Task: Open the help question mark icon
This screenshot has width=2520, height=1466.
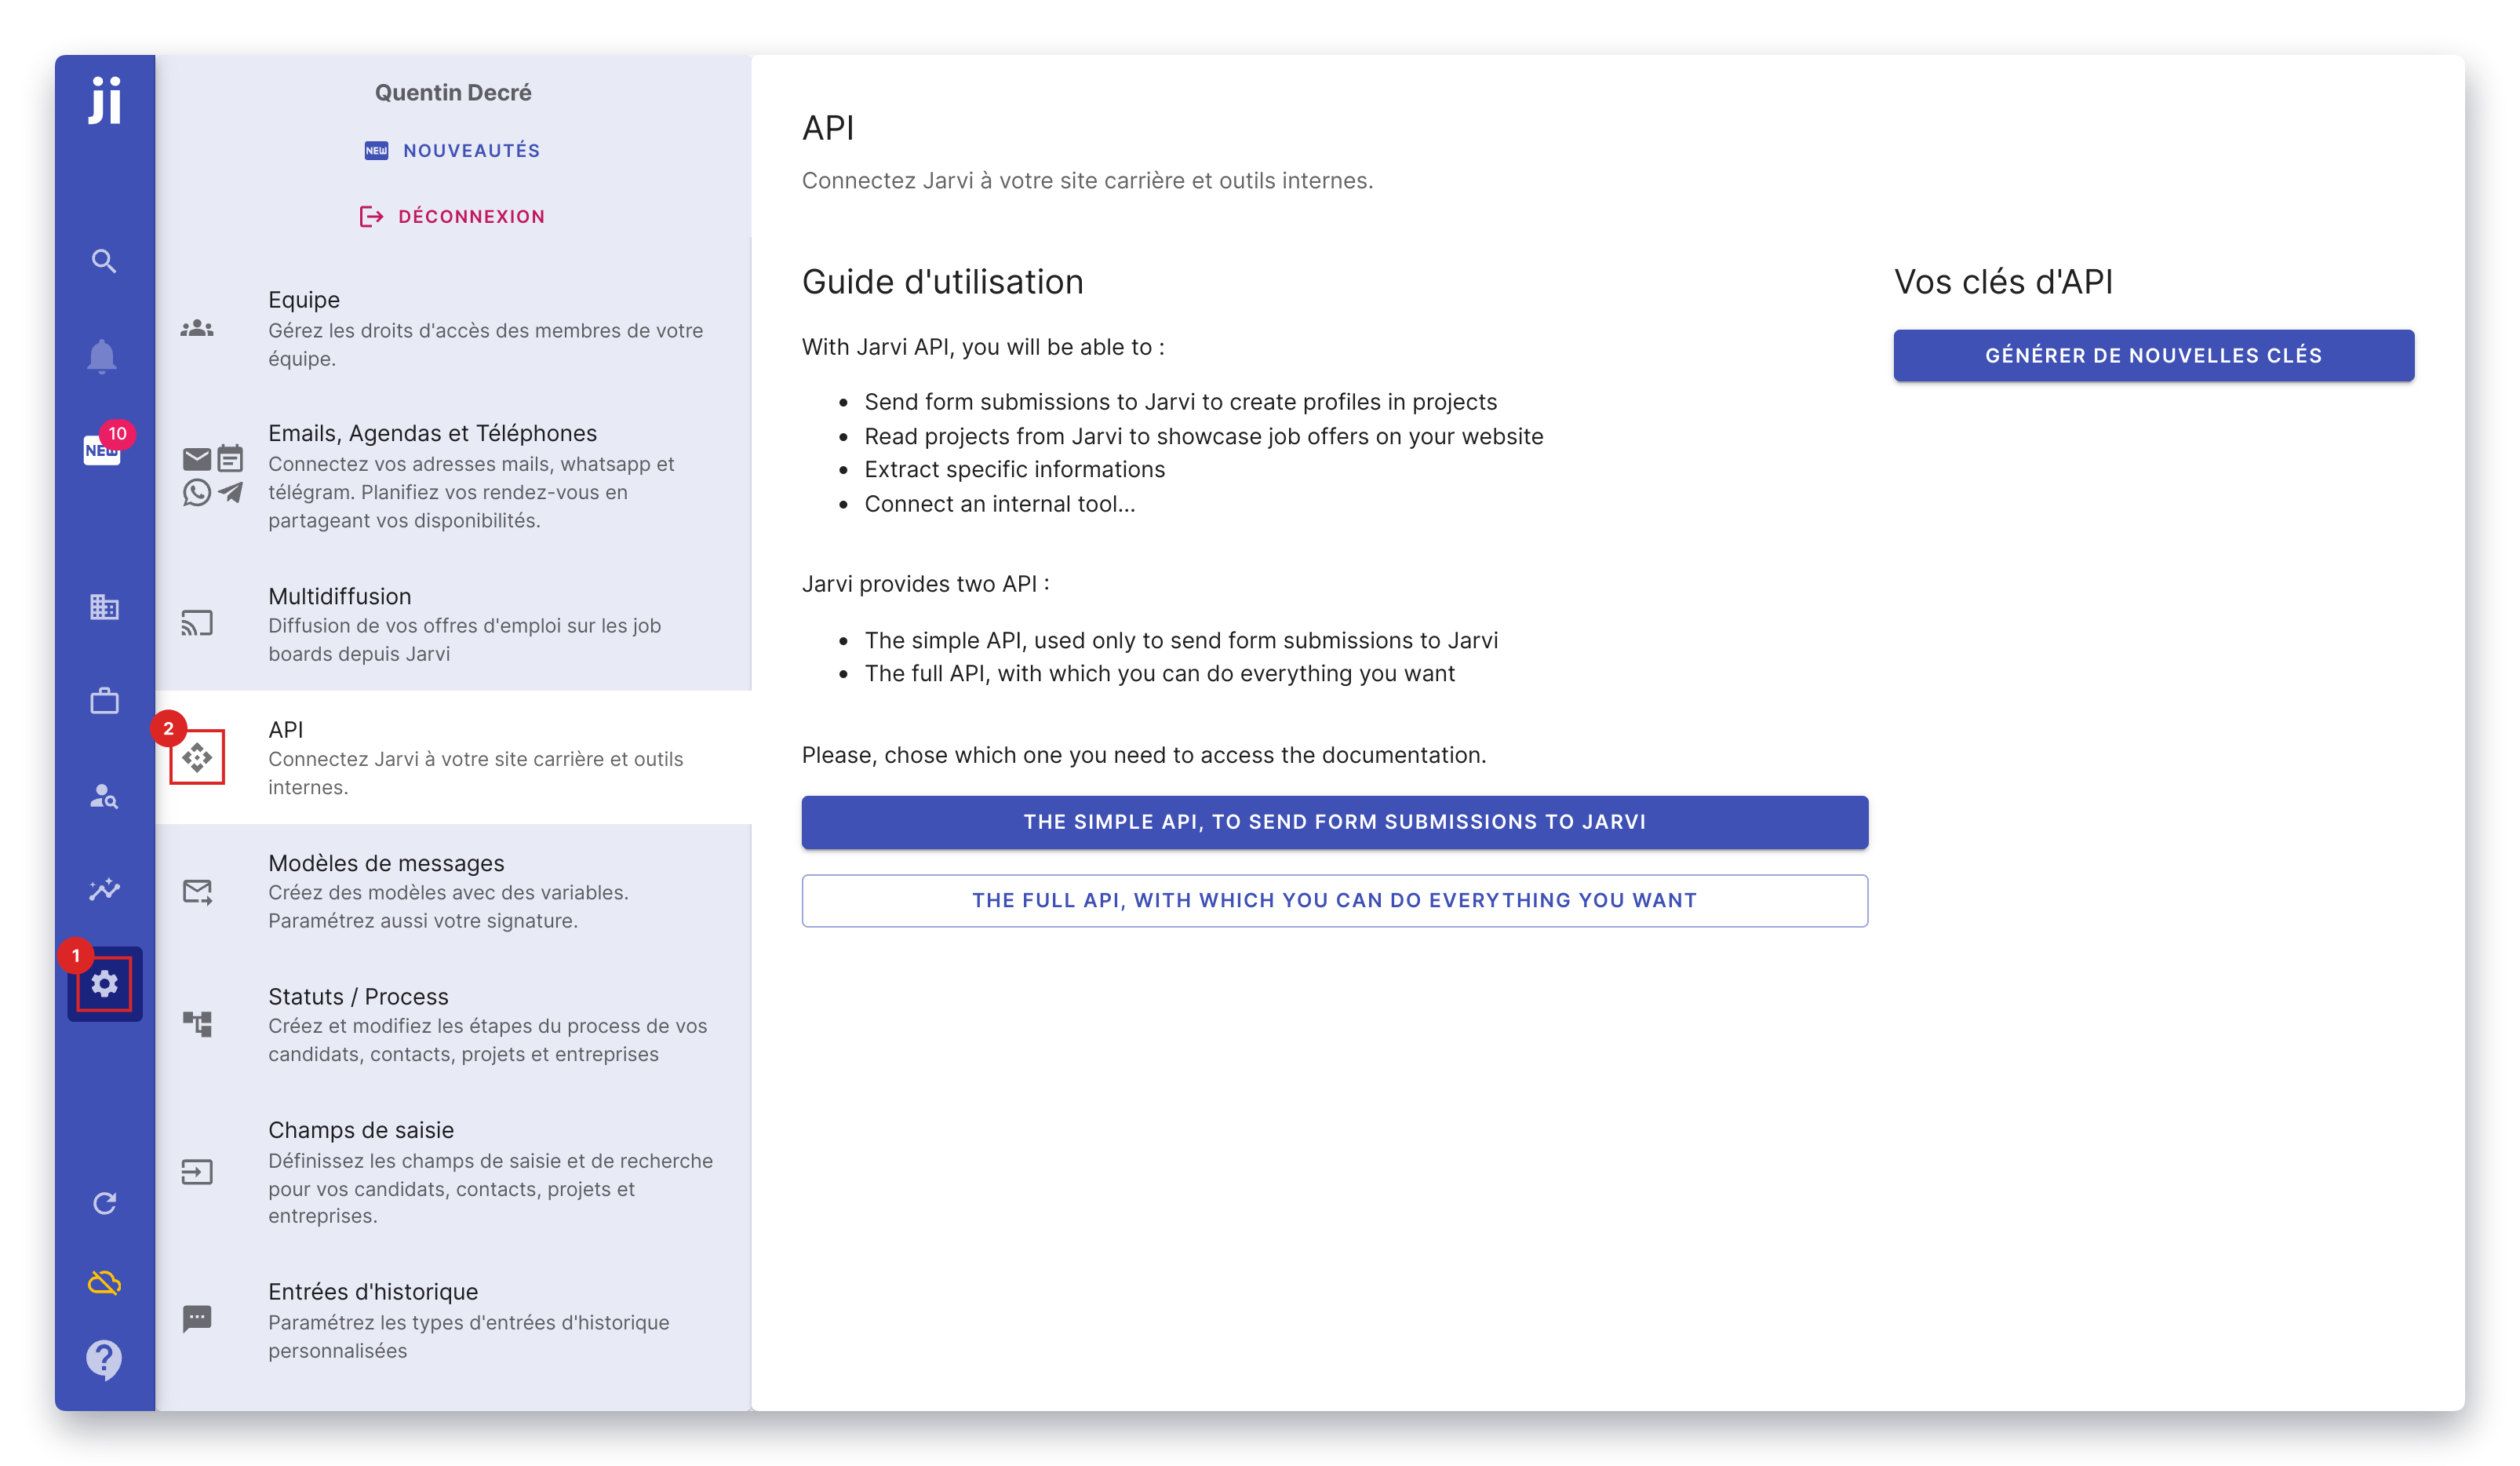Action: click(x=104, y=1360)
